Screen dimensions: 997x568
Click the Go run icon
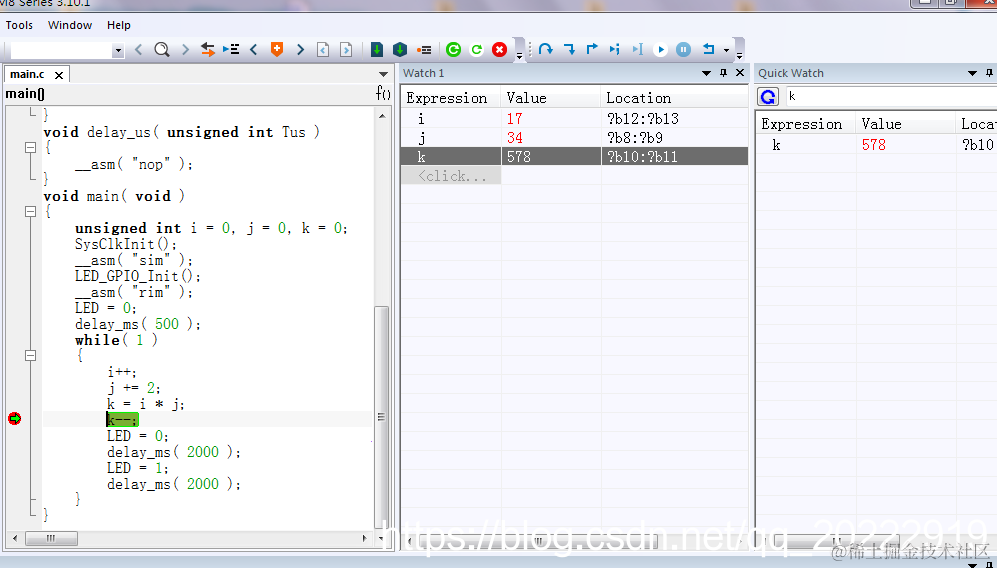[x=661, y=49]
